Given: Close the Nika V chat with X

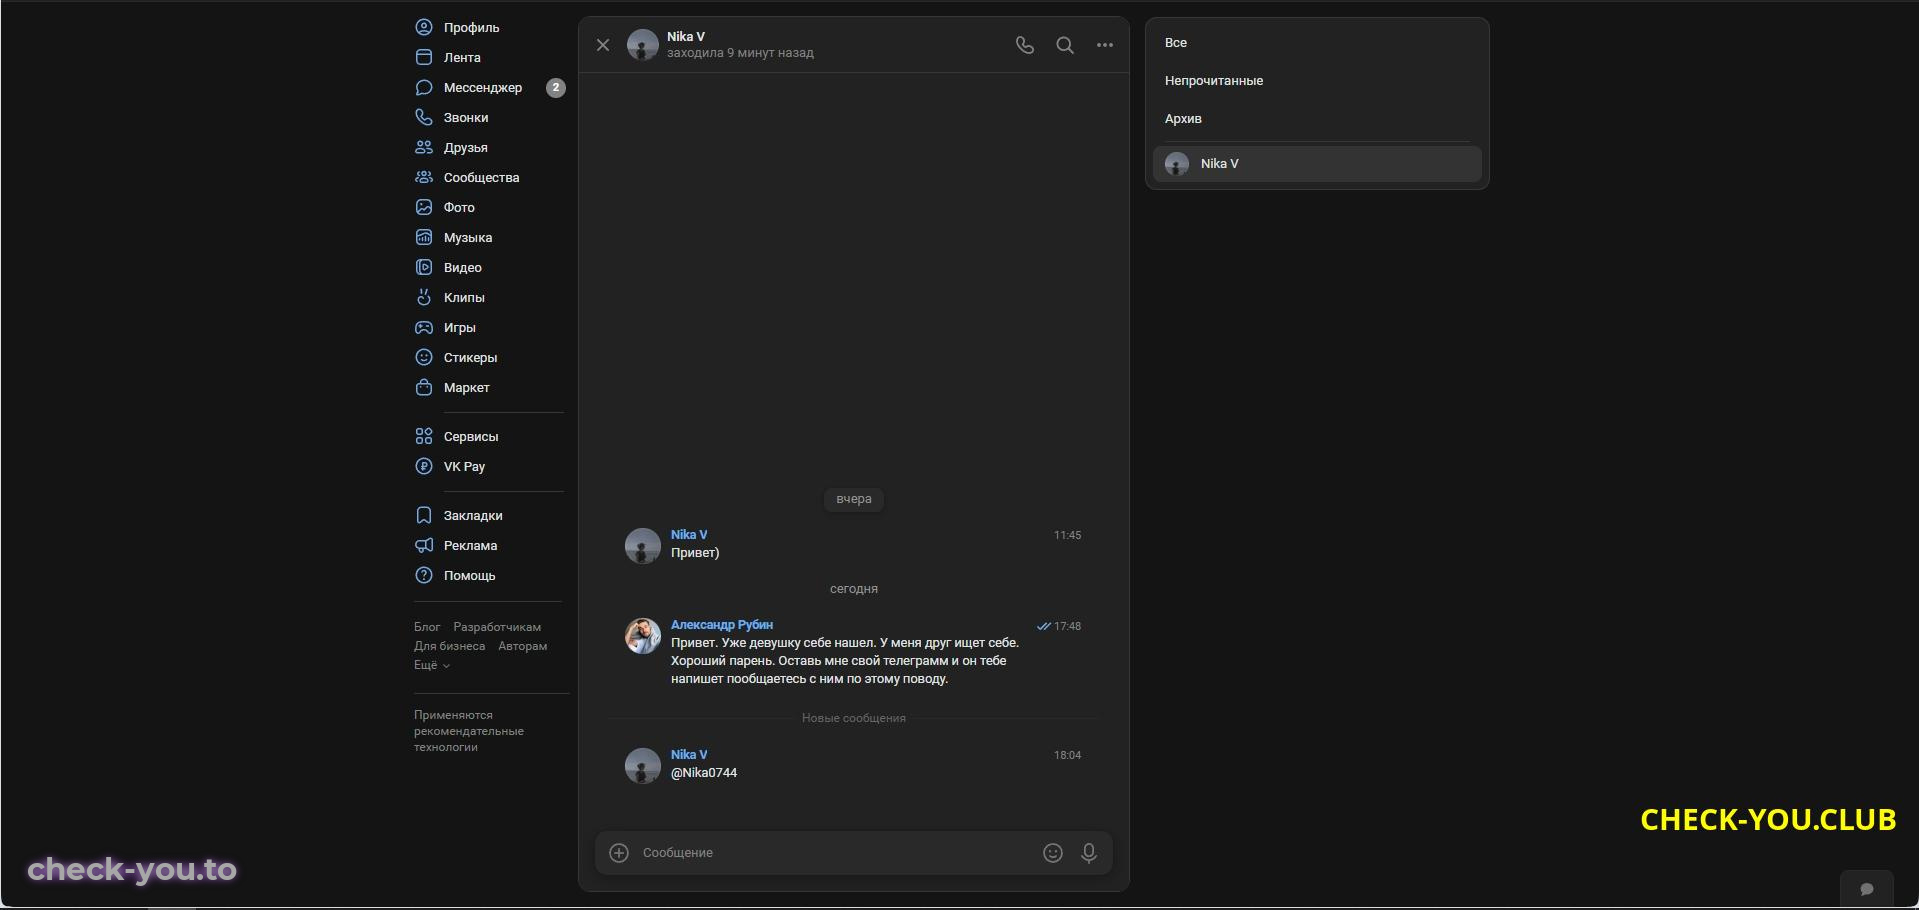Looking at the screenshot, I should point(603,45).
